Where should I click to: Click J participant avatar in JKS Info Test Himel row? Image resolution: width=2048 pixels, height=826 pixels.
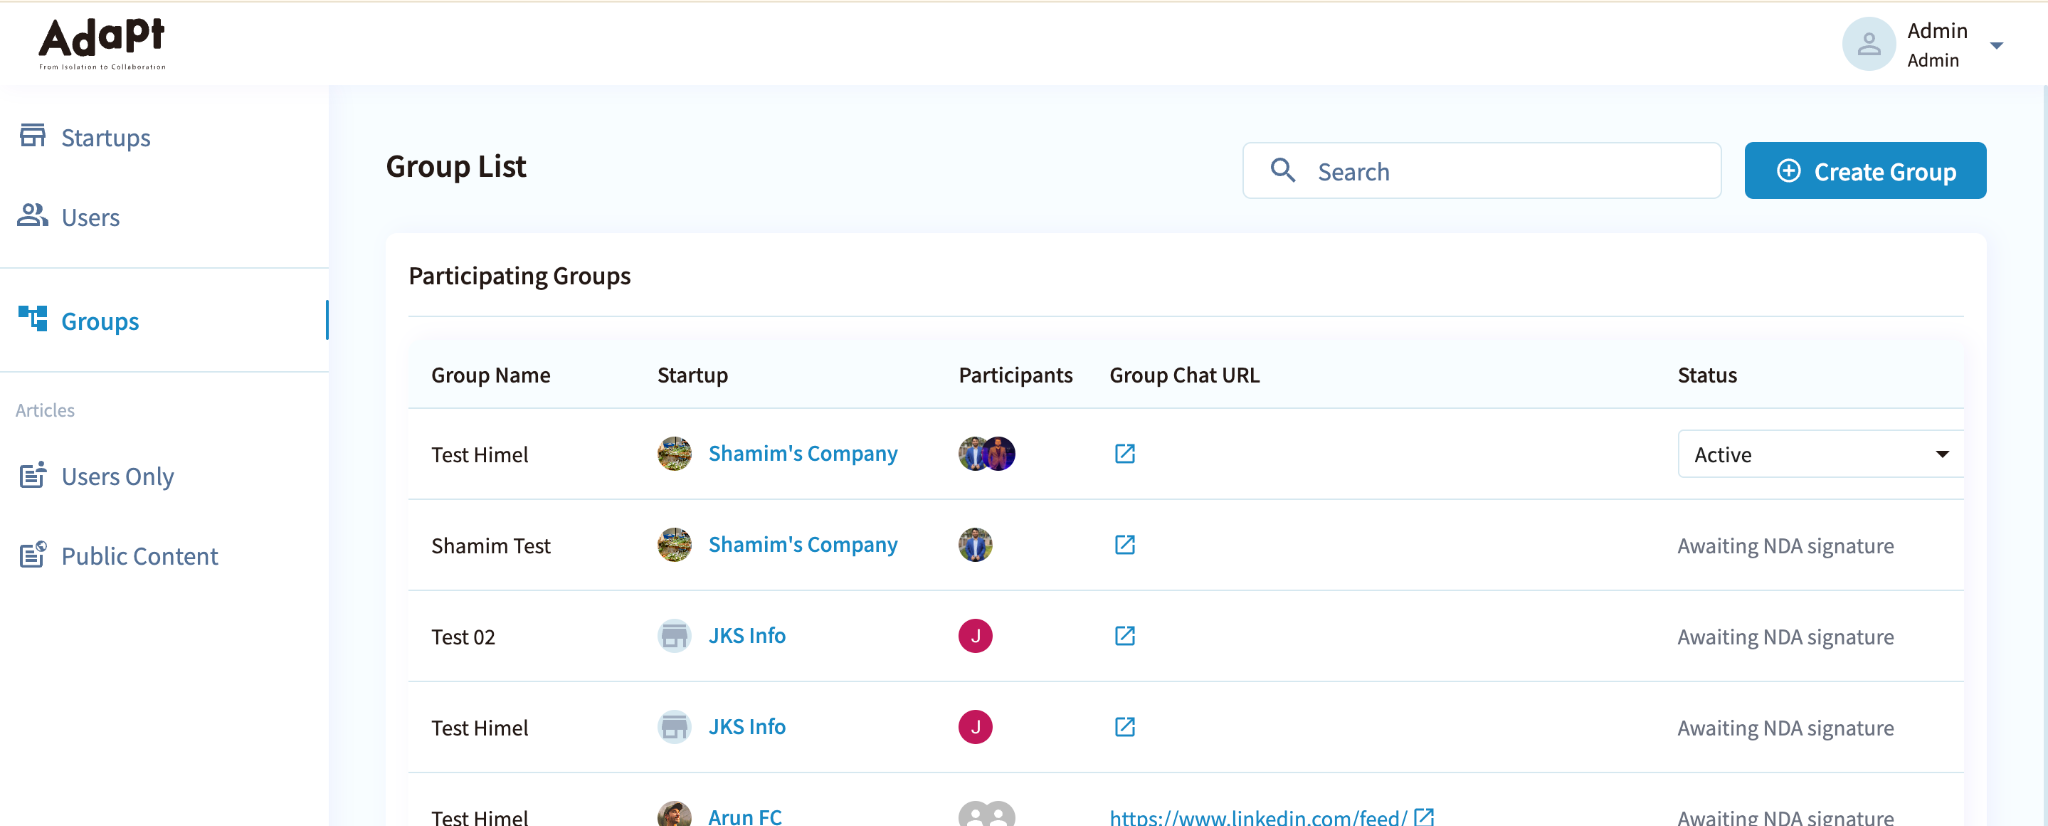click(976, 727)
